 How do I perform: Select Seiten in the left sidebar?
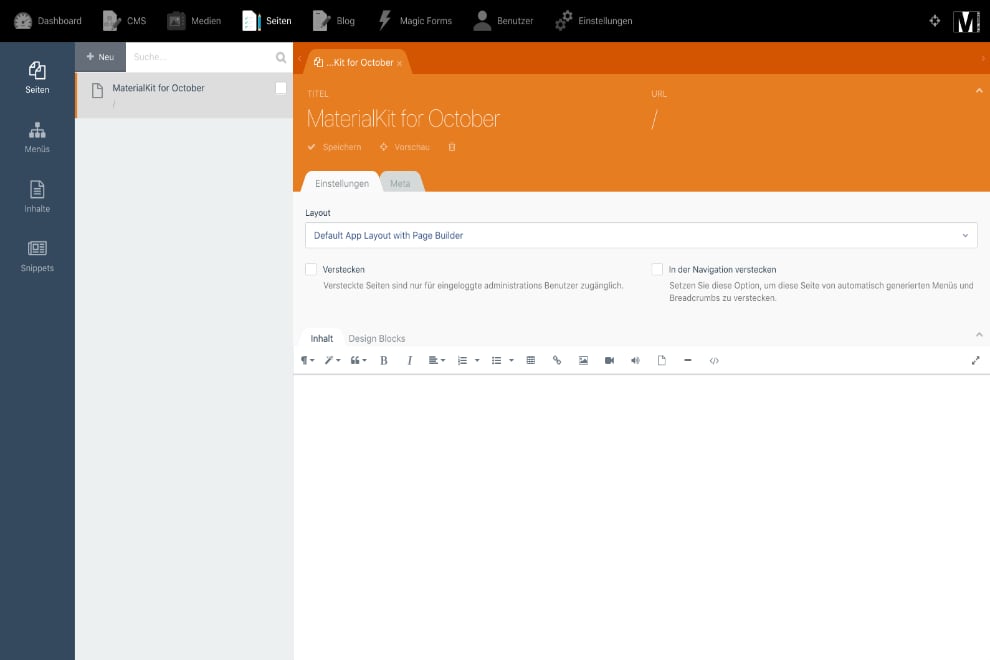click(x=37, y=78)
